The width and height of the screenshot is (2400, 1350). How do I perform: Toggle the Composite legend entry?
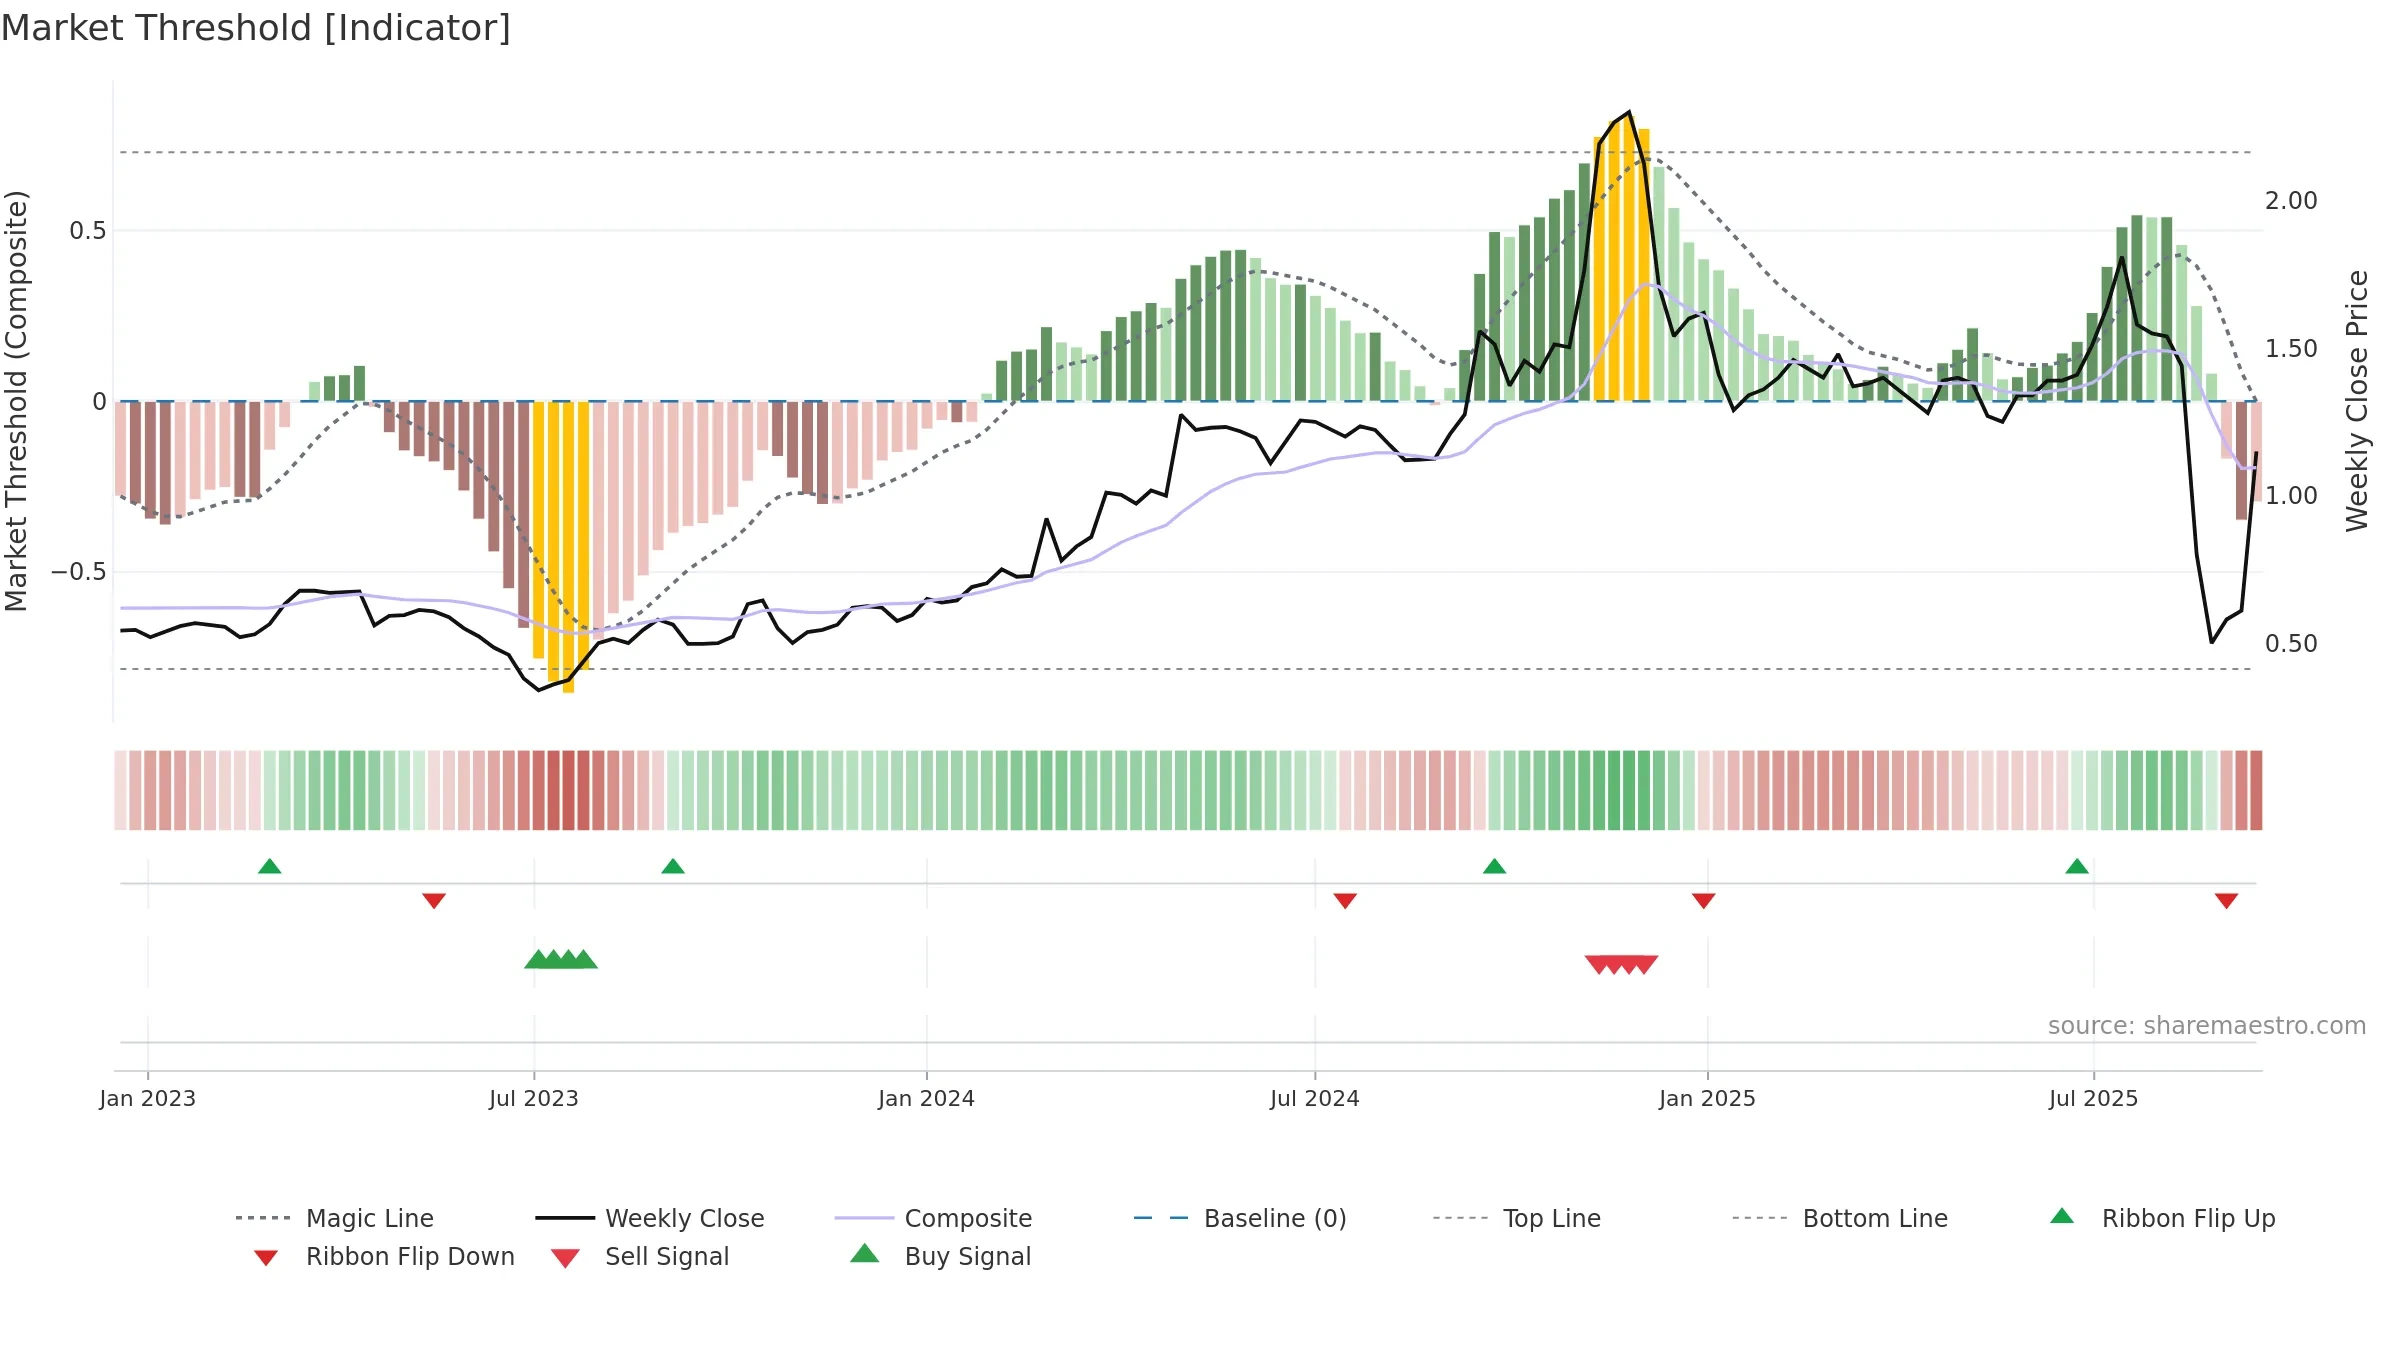[933, 1218]
